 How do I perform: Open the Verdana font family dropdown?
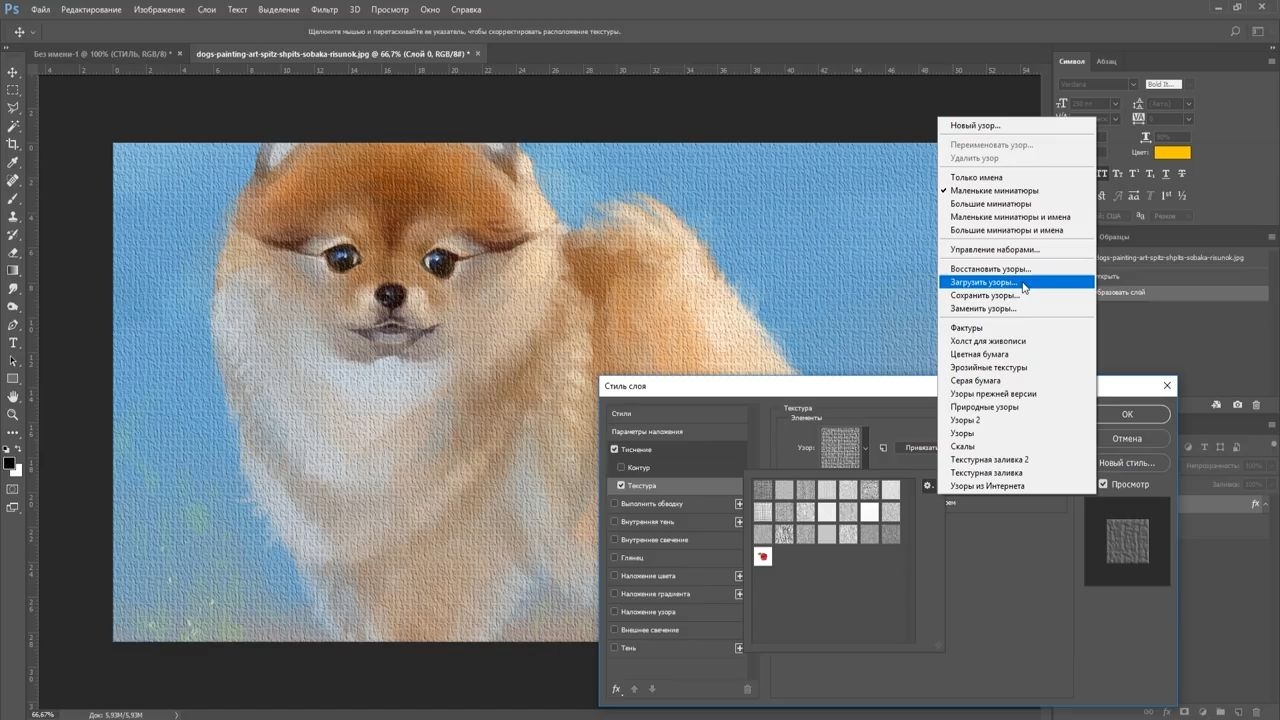(x=1098, y=85)
